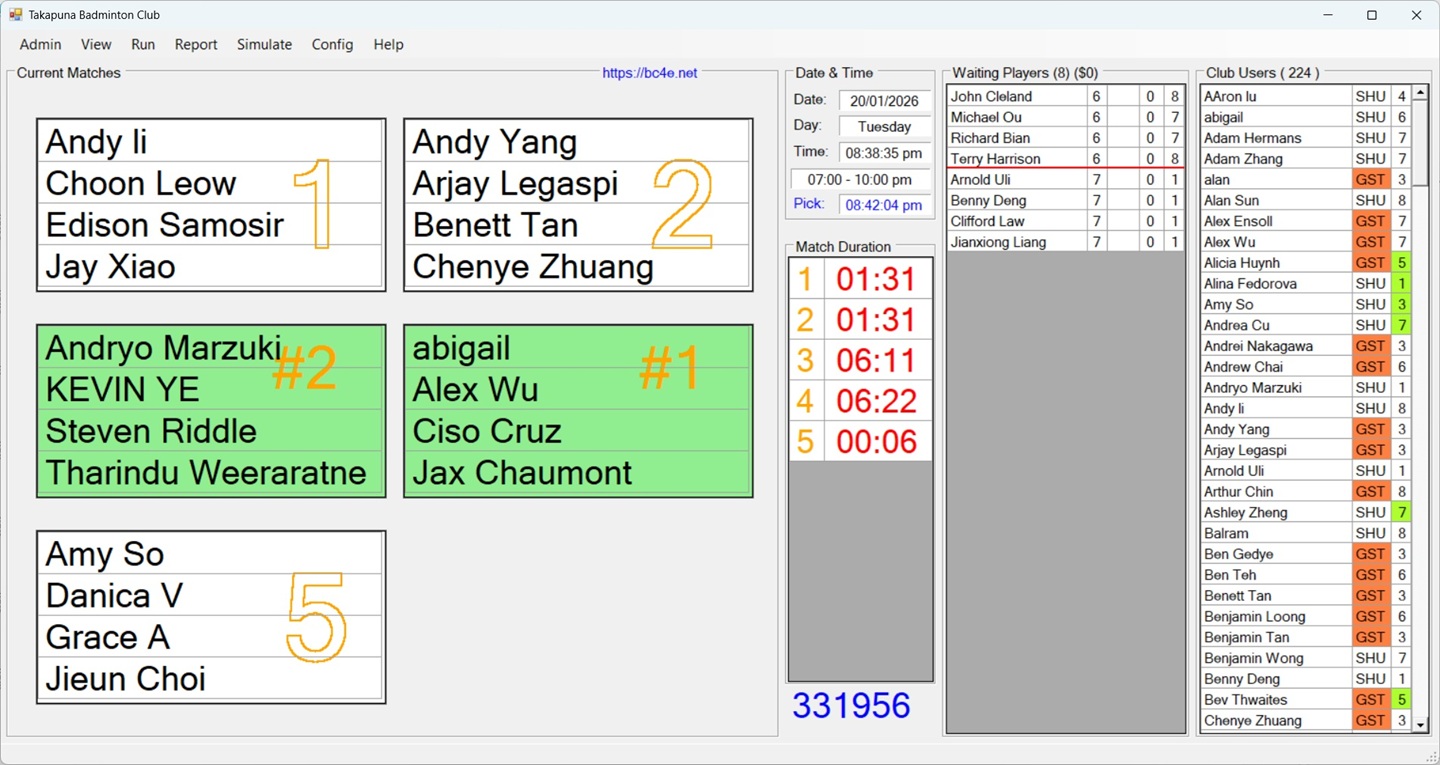The image size is (1440, 765).
Task: Select Terry Harrison in the waiting list
Action: (1015, 159)
